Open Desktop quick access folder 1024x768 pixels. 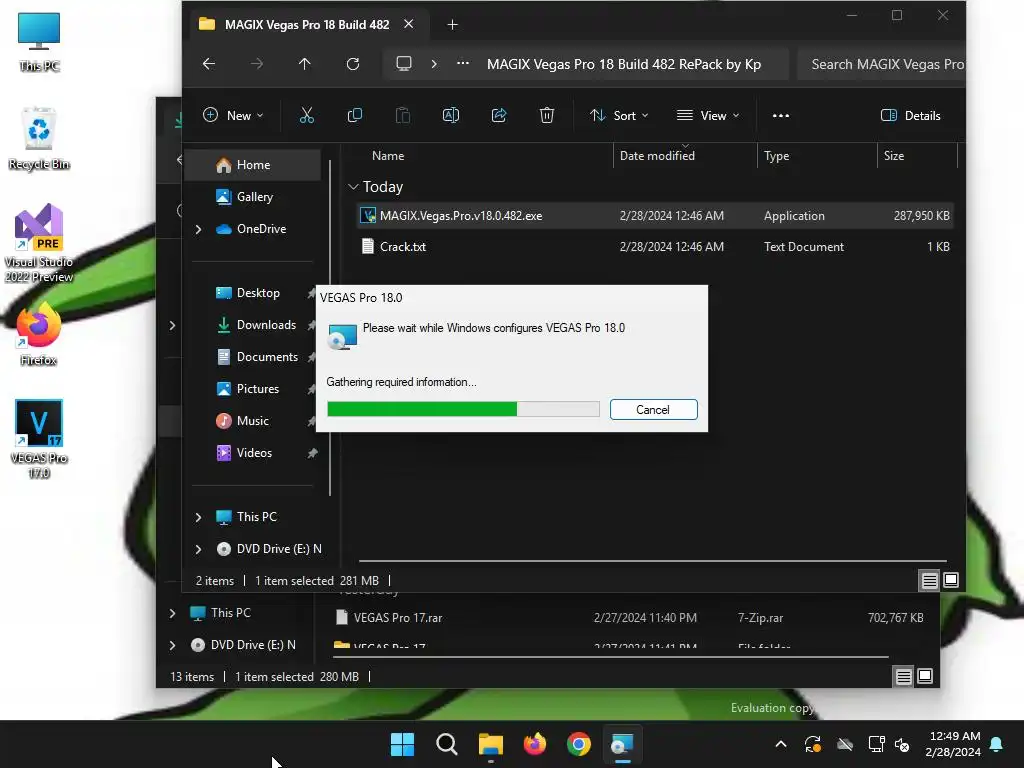point(258,293)
